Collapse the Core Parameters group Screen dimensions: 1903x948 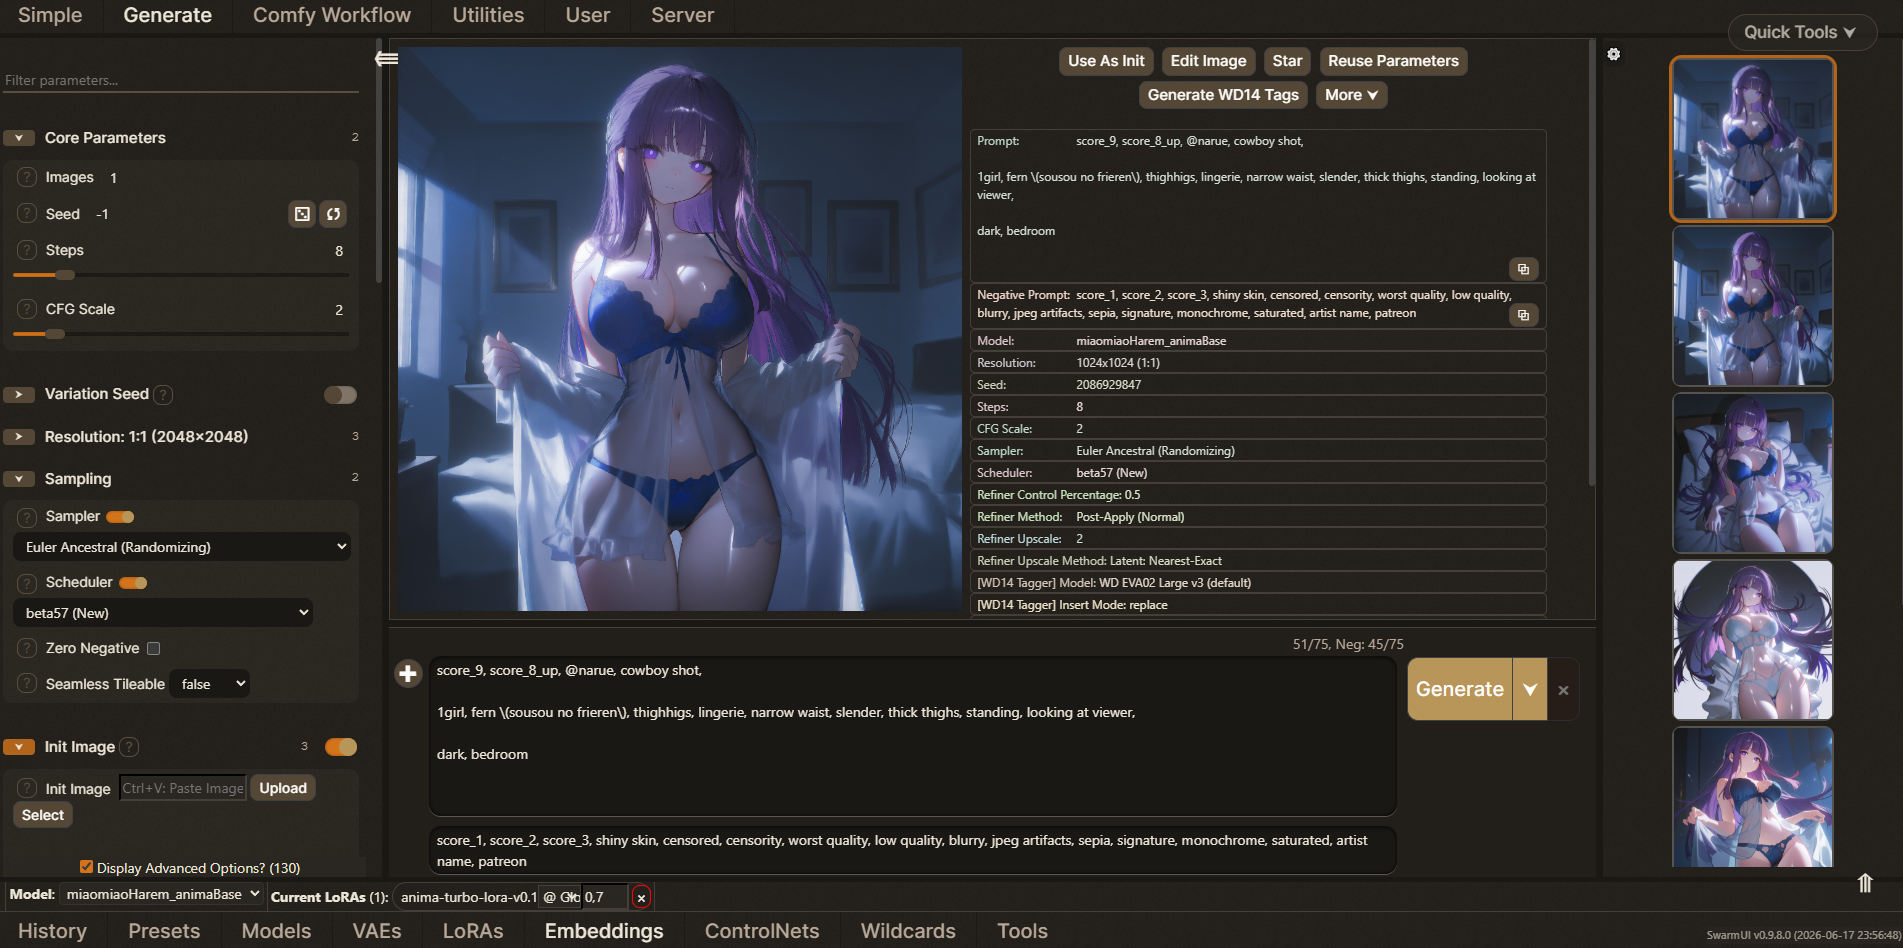[x=19, y=138]
